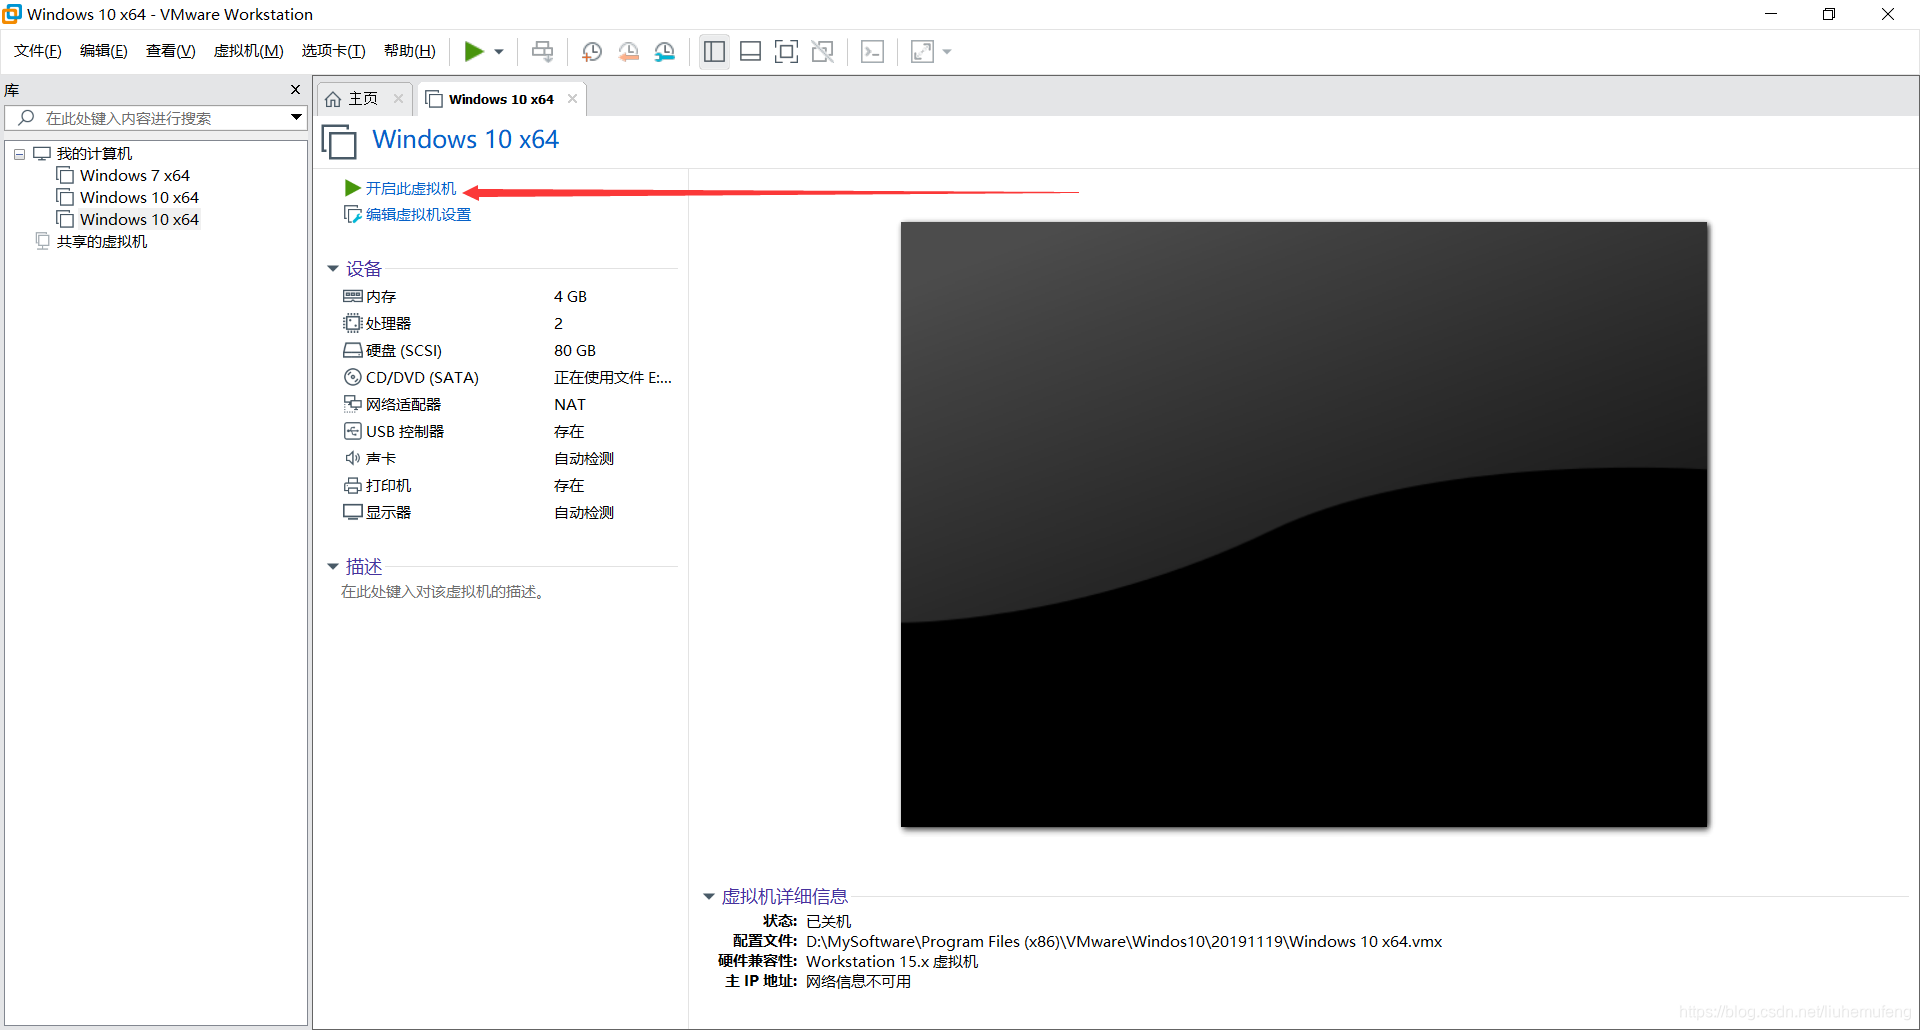
Task: Click the configuration file path text
Action: [1124, 942]
